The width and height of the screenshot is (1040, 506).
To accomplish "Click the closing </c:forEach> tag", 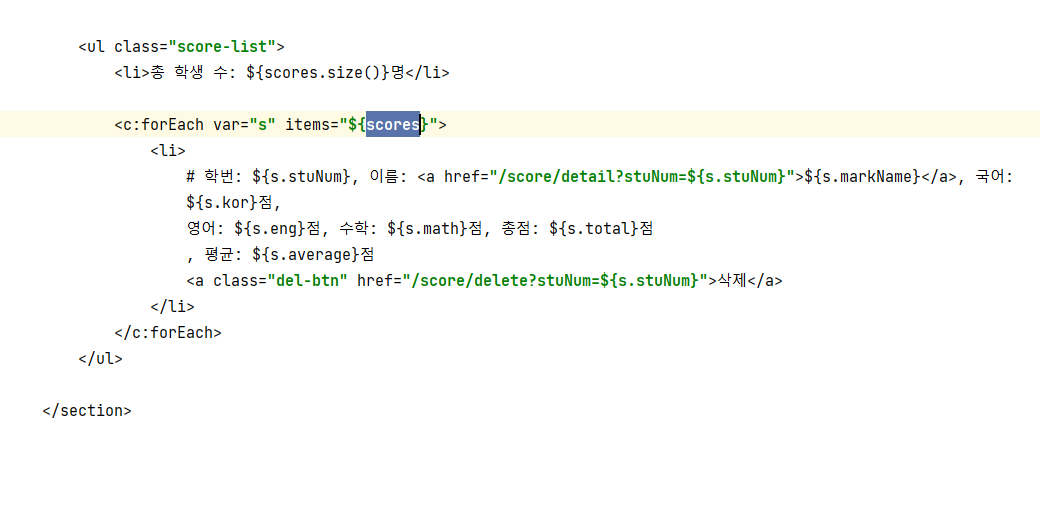I will (x=168, y=332).
